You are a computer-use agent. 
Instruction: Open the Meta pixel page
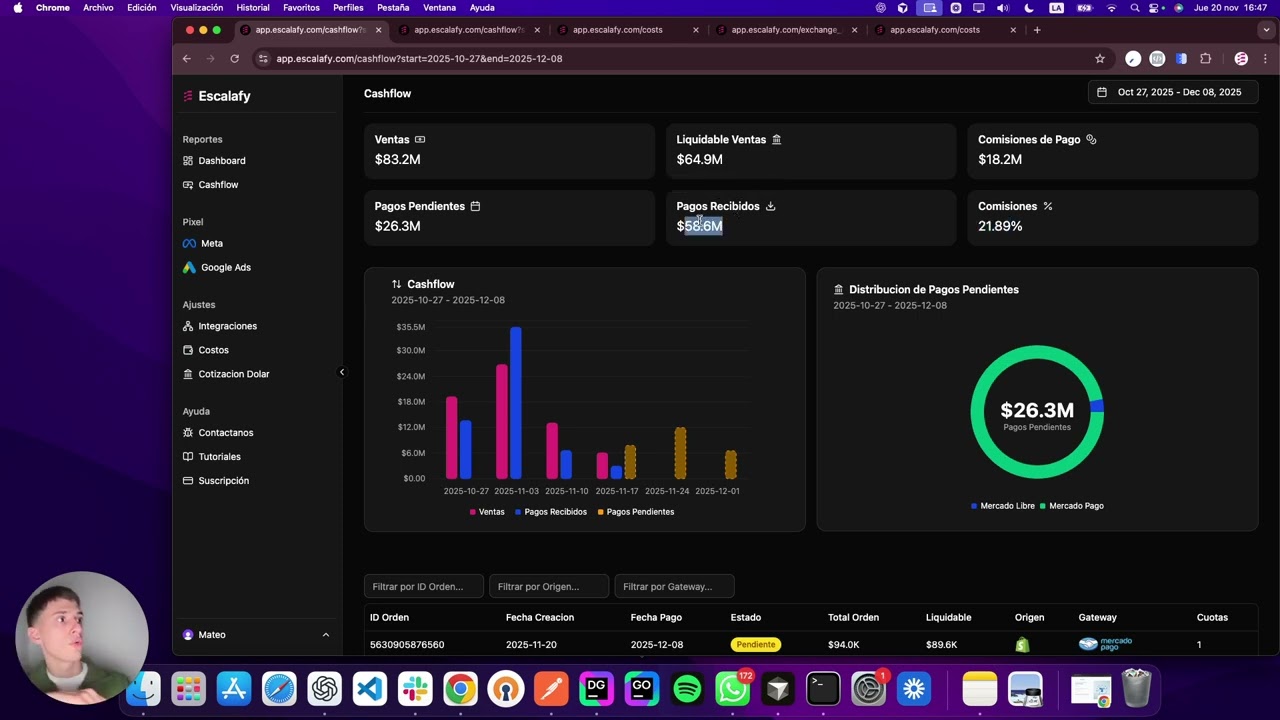(x=203, y=243)
